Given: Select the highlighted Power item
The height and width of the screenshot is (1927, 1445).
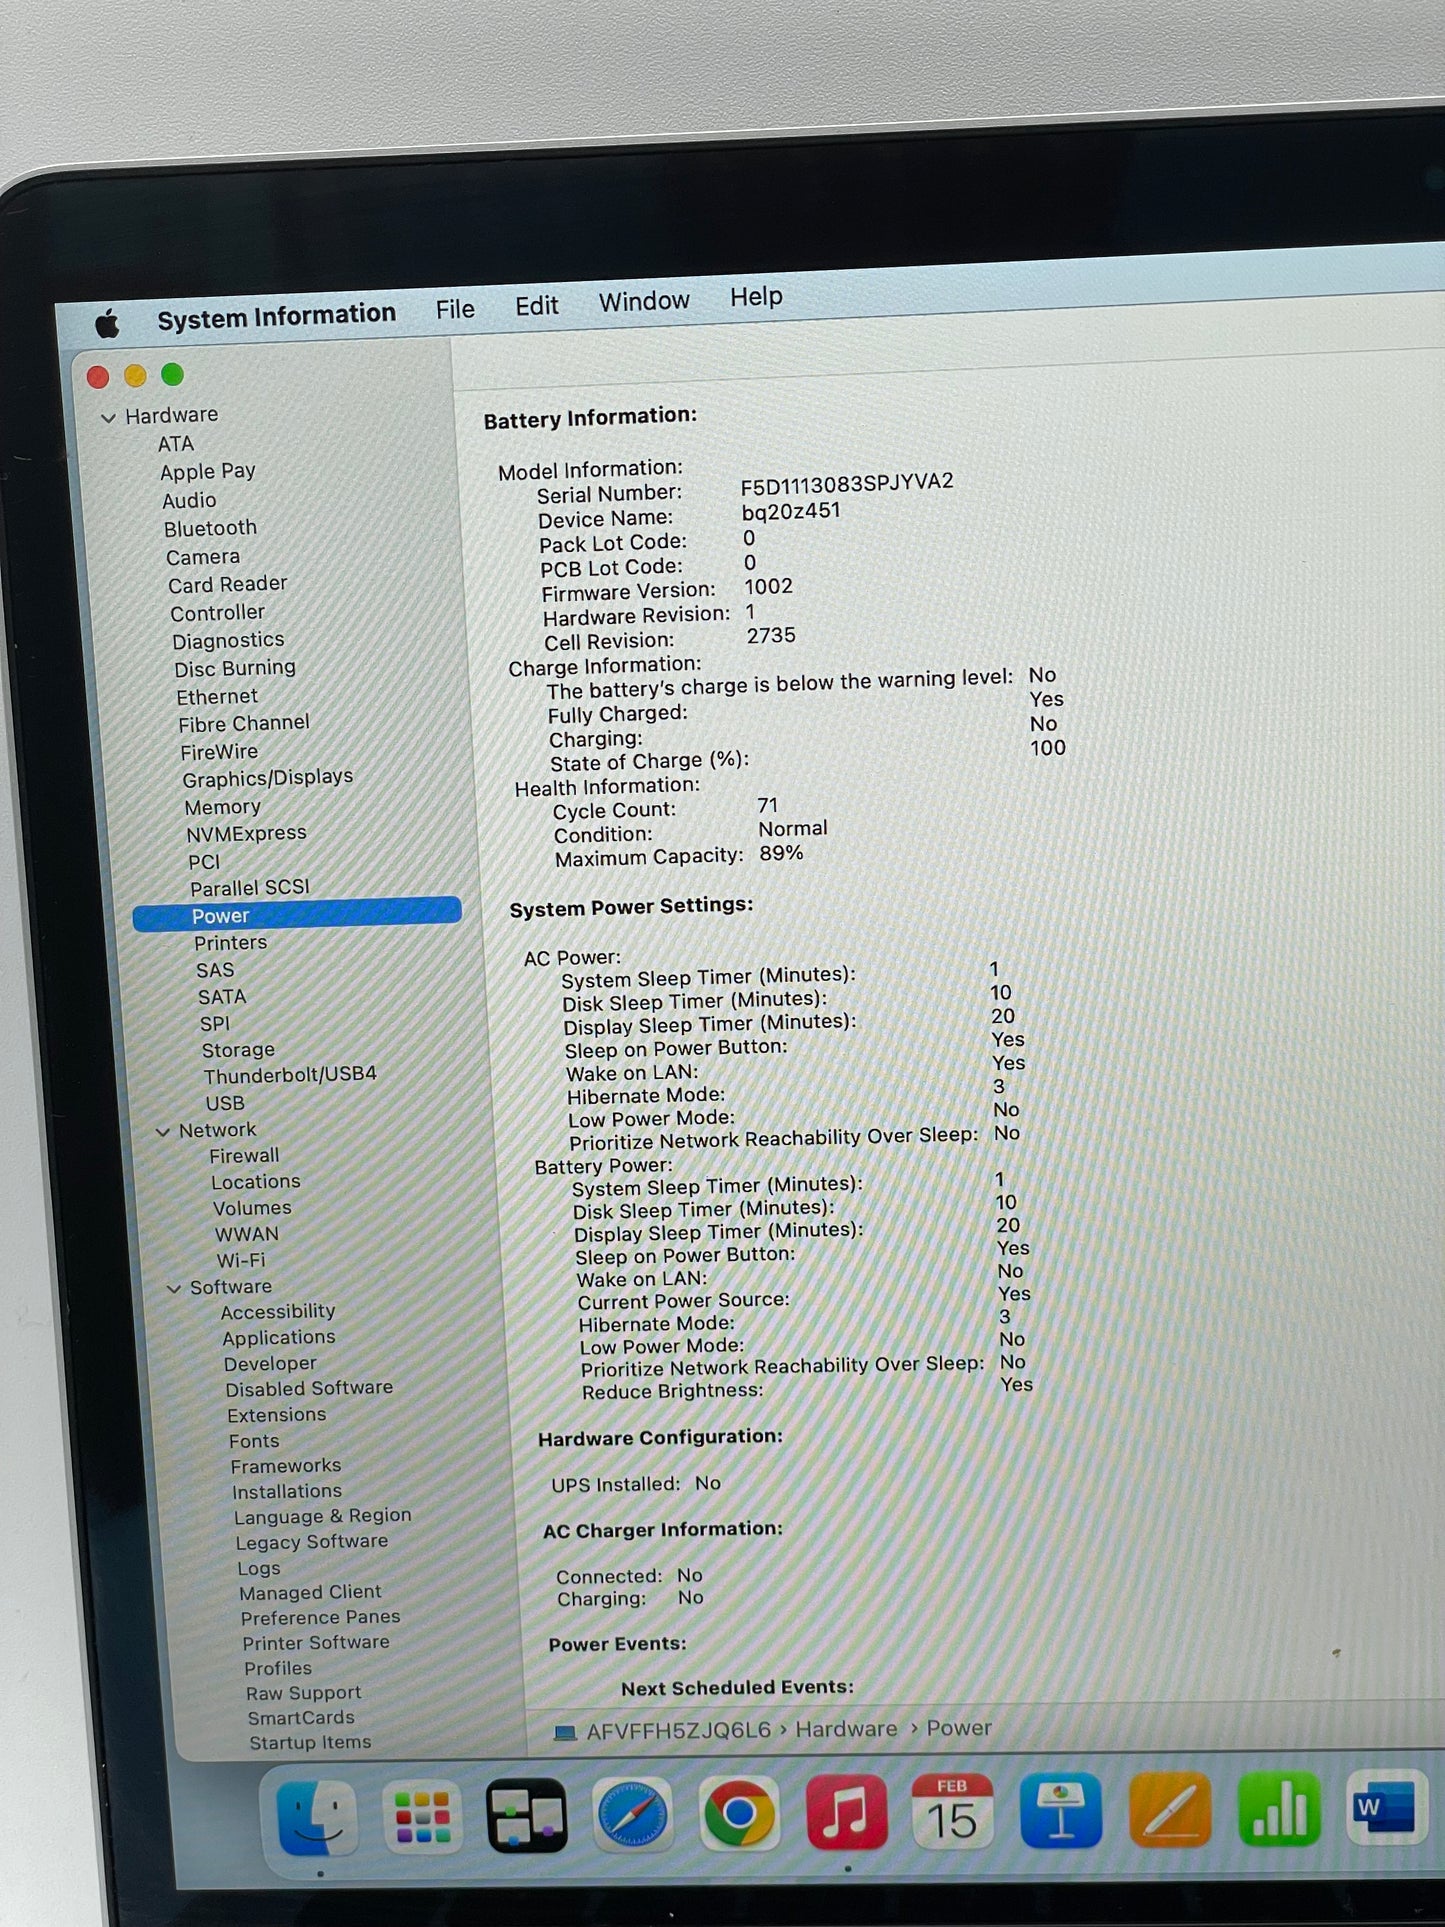Looking at the screenshot, I should pos(297,915).
